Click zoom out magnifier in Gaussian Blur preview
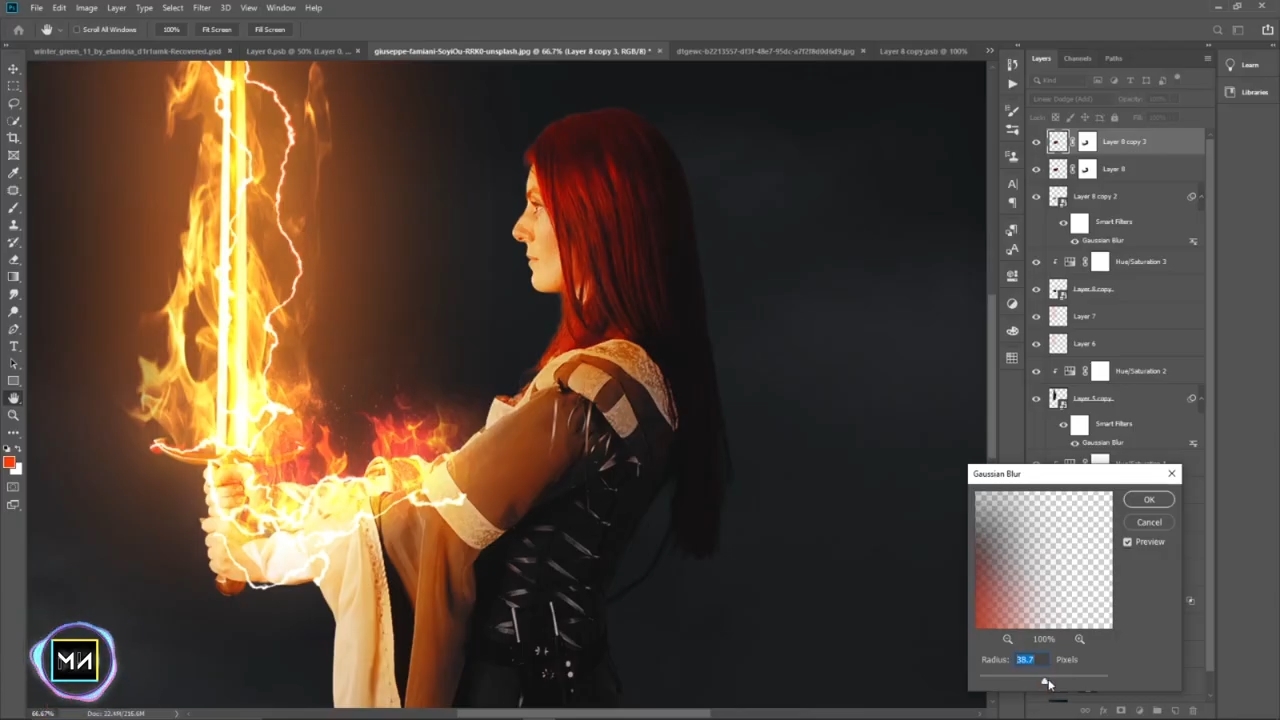The width and height of the screenshot is (1280, 720). (1008, 639)
